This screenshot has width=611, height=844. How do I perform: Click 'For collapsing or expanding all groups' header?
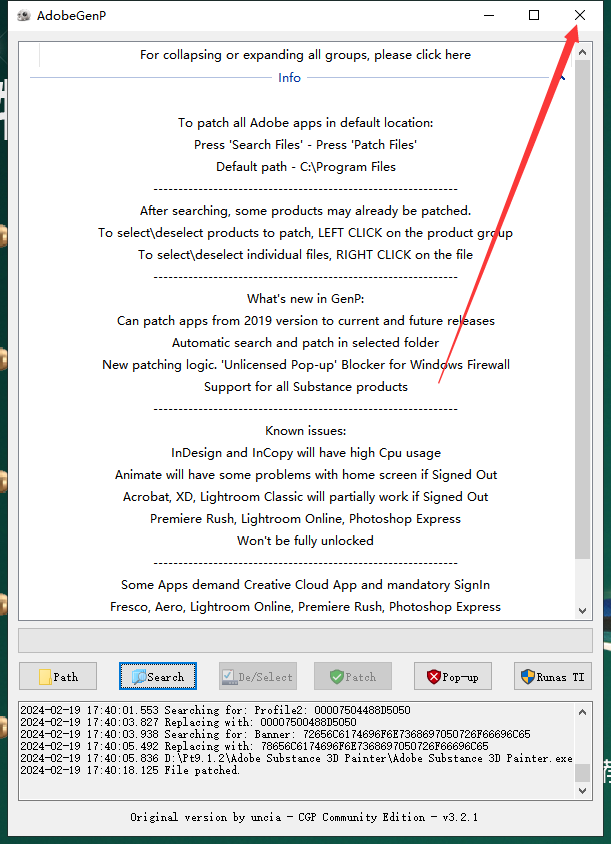pos(305,55)
